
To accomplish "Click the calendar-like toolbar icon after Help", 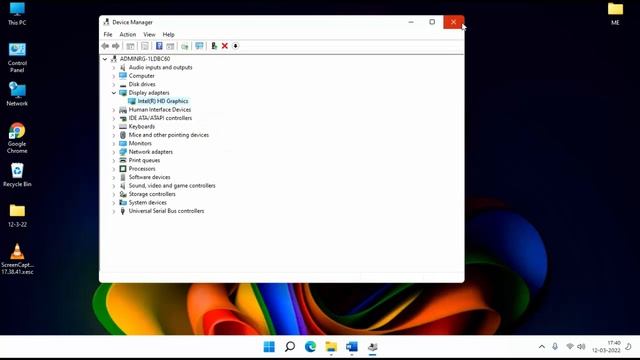I will [170, 46].
